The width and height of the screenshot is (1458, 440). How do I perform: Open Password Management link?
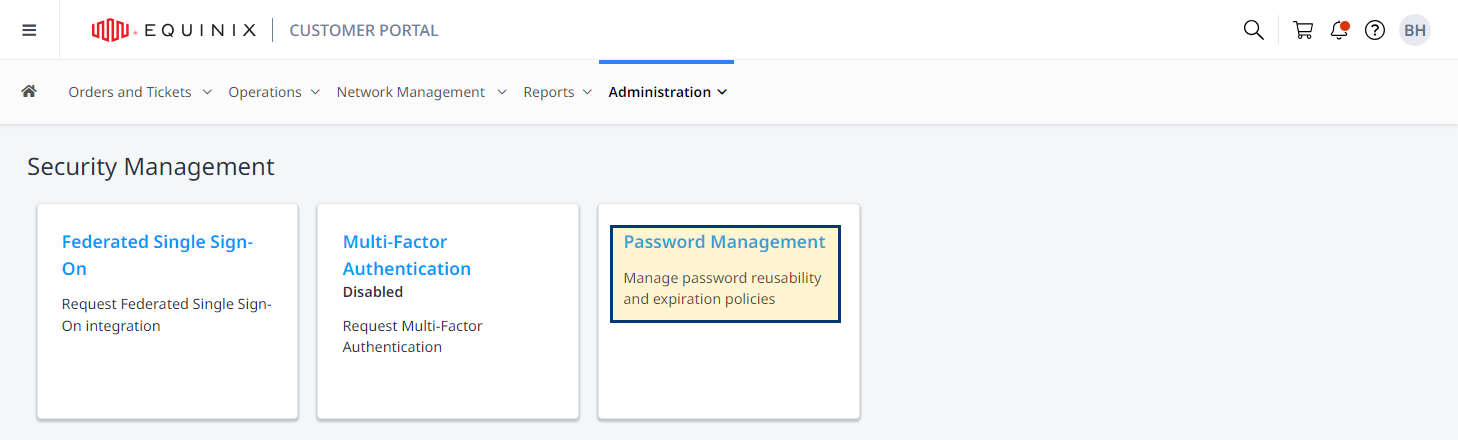[x=724, y=242]
